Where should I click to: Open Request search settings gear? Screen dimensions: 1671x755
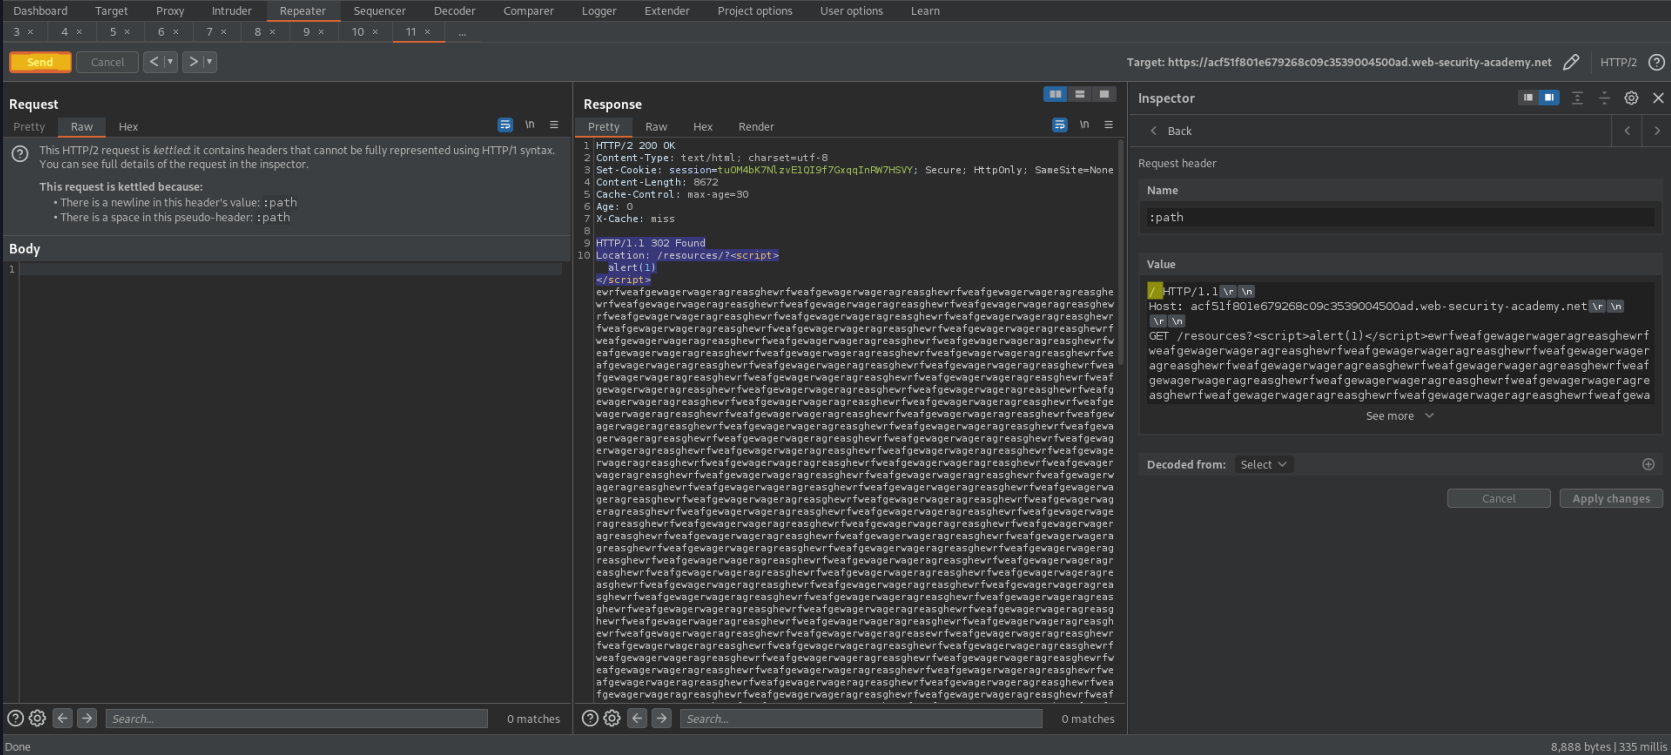(x=37, y=718)
